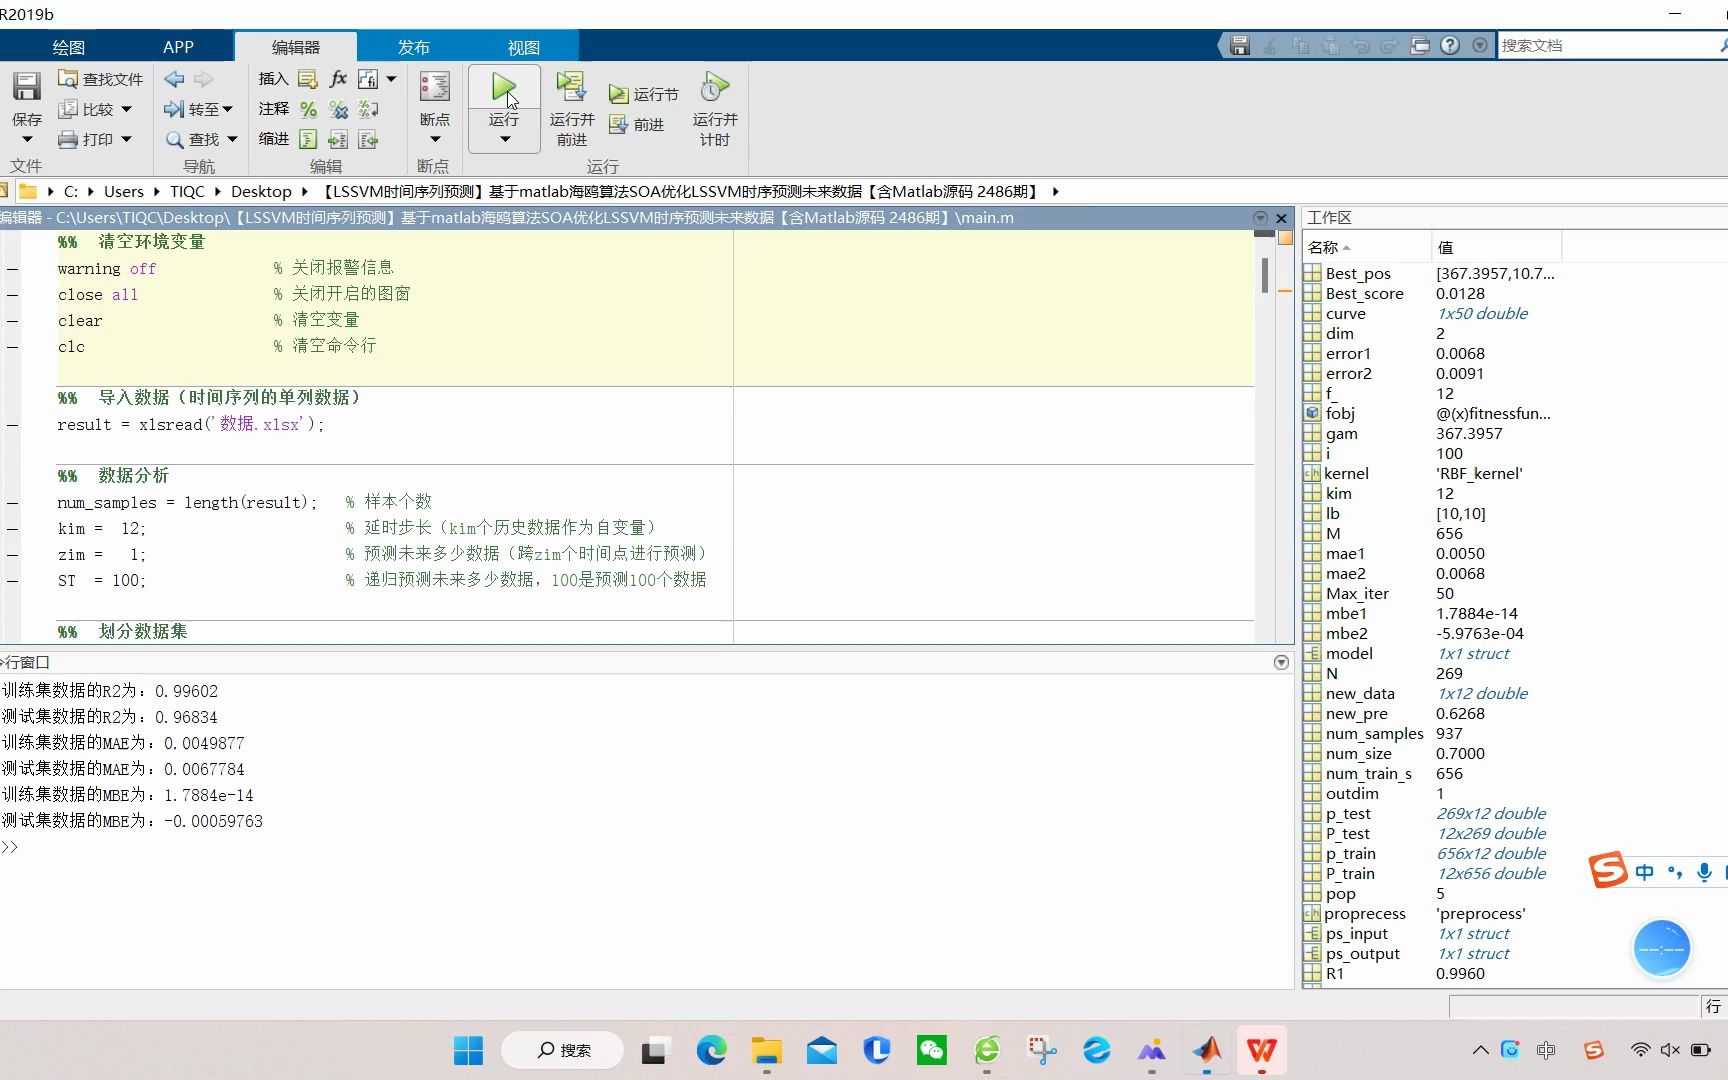Click the orange warning mark in message bar
This screenshot has height=1080, width=1728.
1286,291
